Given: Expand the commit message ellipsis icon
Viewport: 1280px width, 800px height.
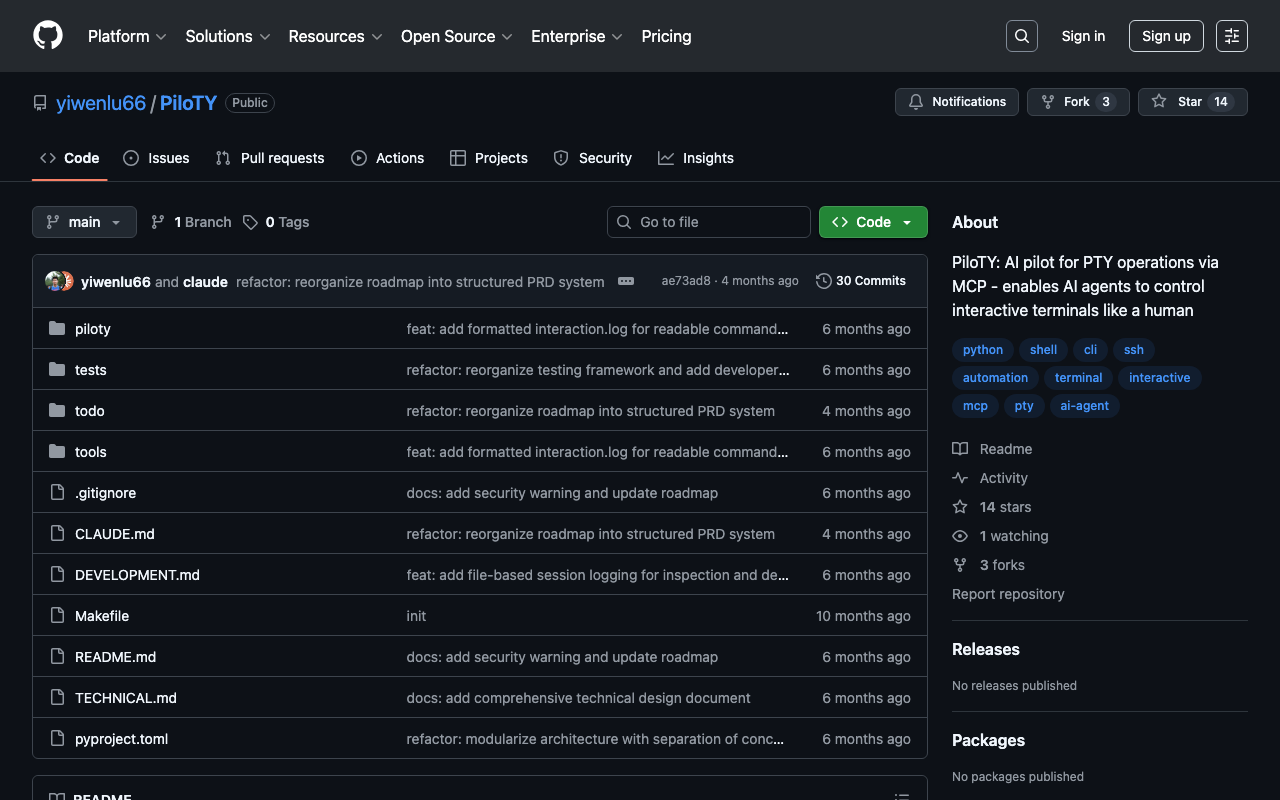Looking at the screenshot, I should (626, 281).
